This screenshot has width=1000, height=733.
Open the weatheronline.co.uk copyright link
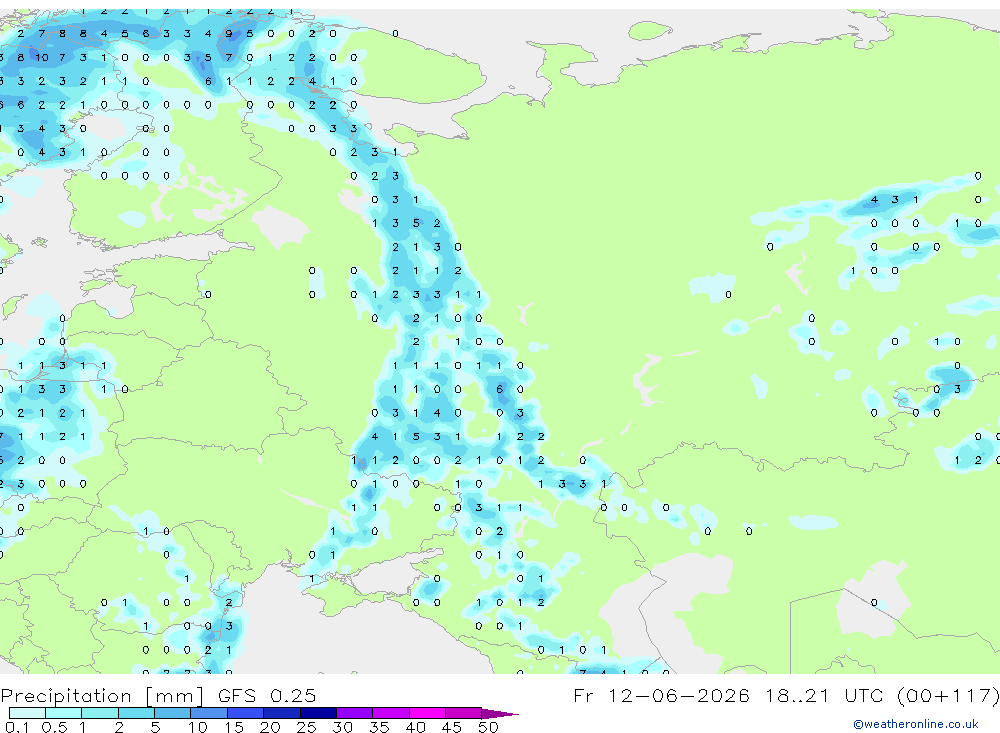click(x=915, y=724)
